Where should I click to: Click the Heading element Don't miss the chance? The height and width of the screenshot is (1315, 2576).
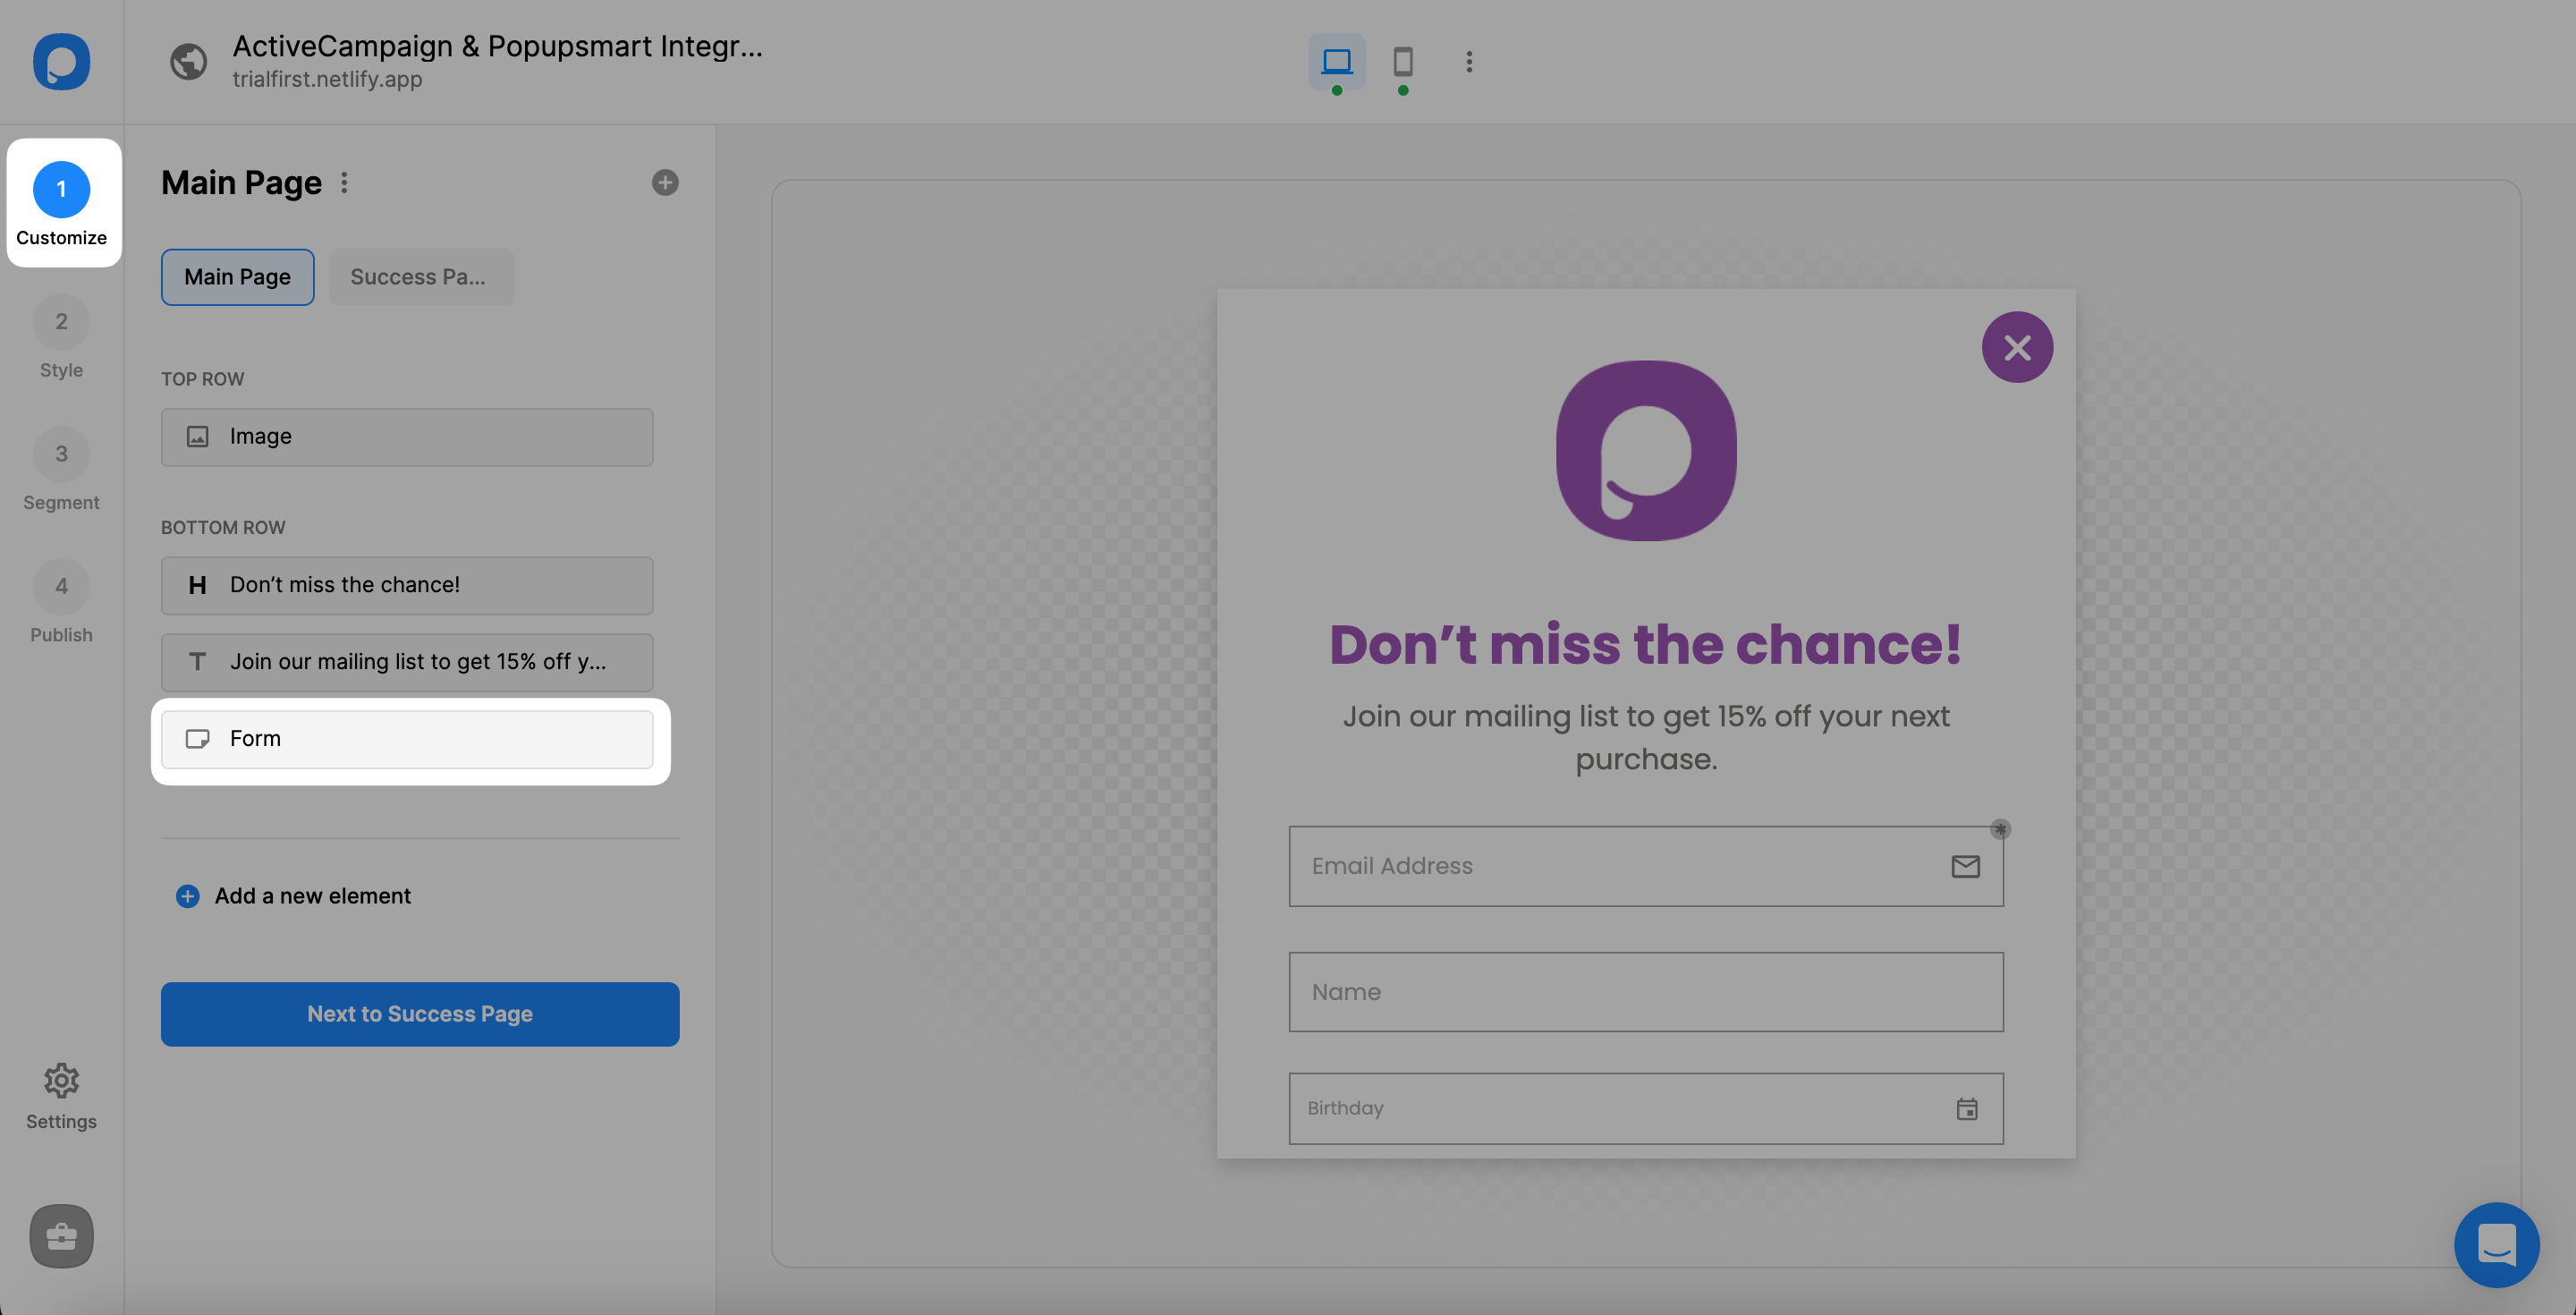pos(408,583)
